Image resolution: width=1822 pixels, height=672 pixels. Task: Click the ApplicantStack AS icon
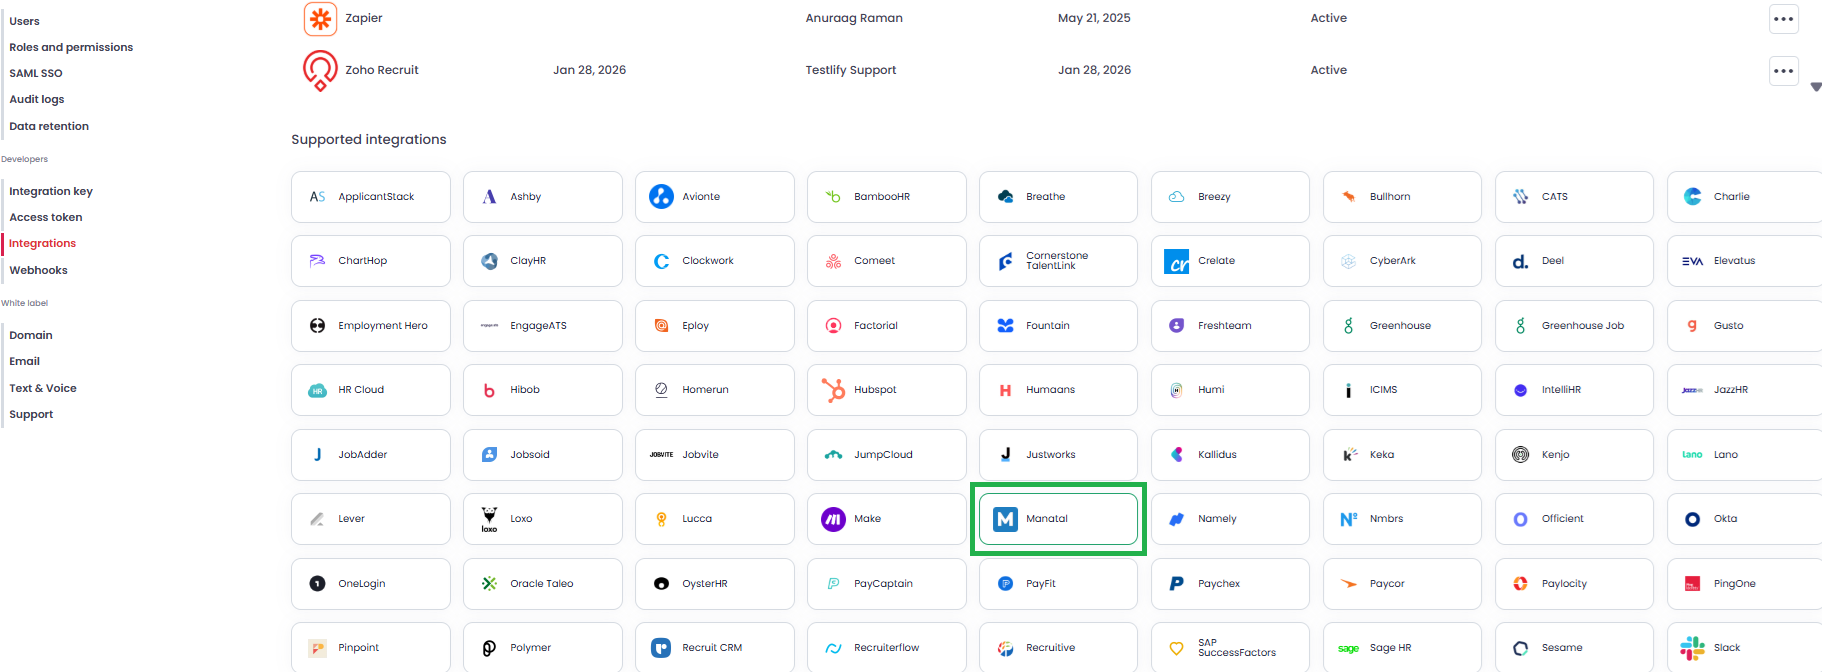click(x=317, y=197)
